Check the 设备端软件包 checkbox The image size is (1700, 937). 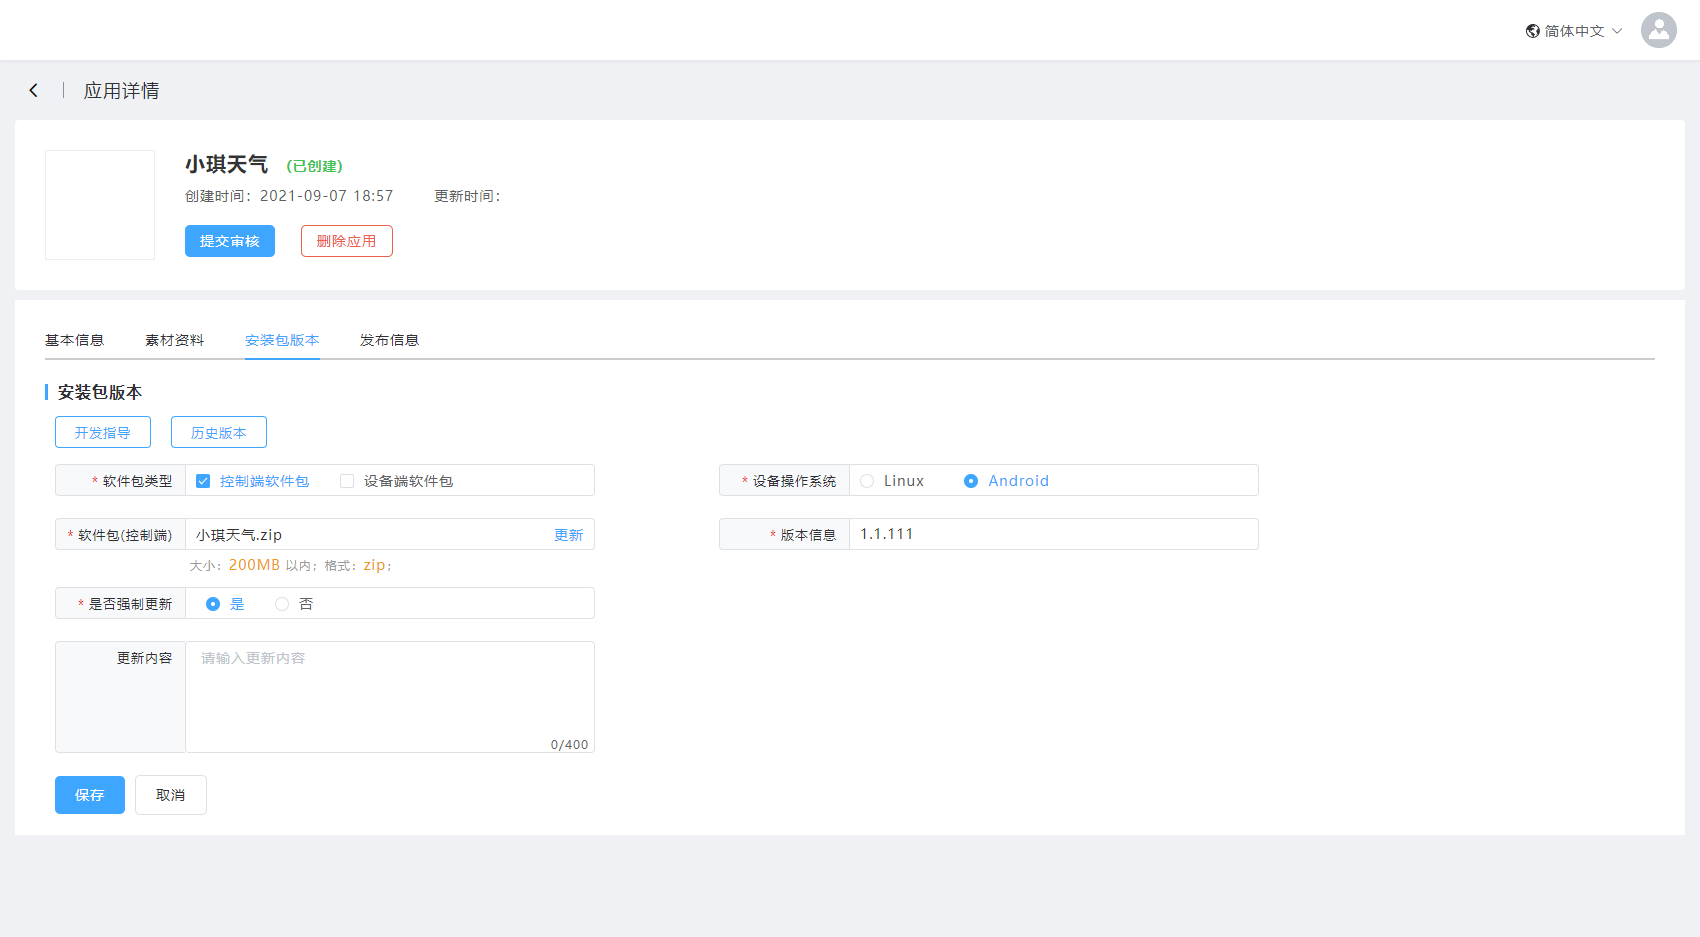click(x=347, y=481)
